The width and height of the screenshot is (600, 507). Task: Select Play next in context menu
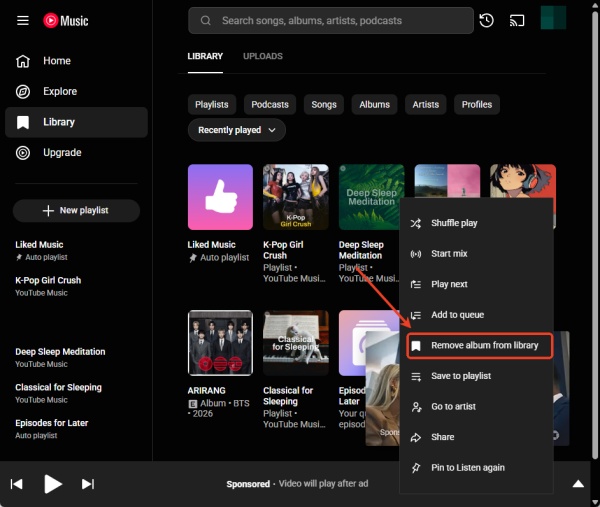click(x=476, y=284)
